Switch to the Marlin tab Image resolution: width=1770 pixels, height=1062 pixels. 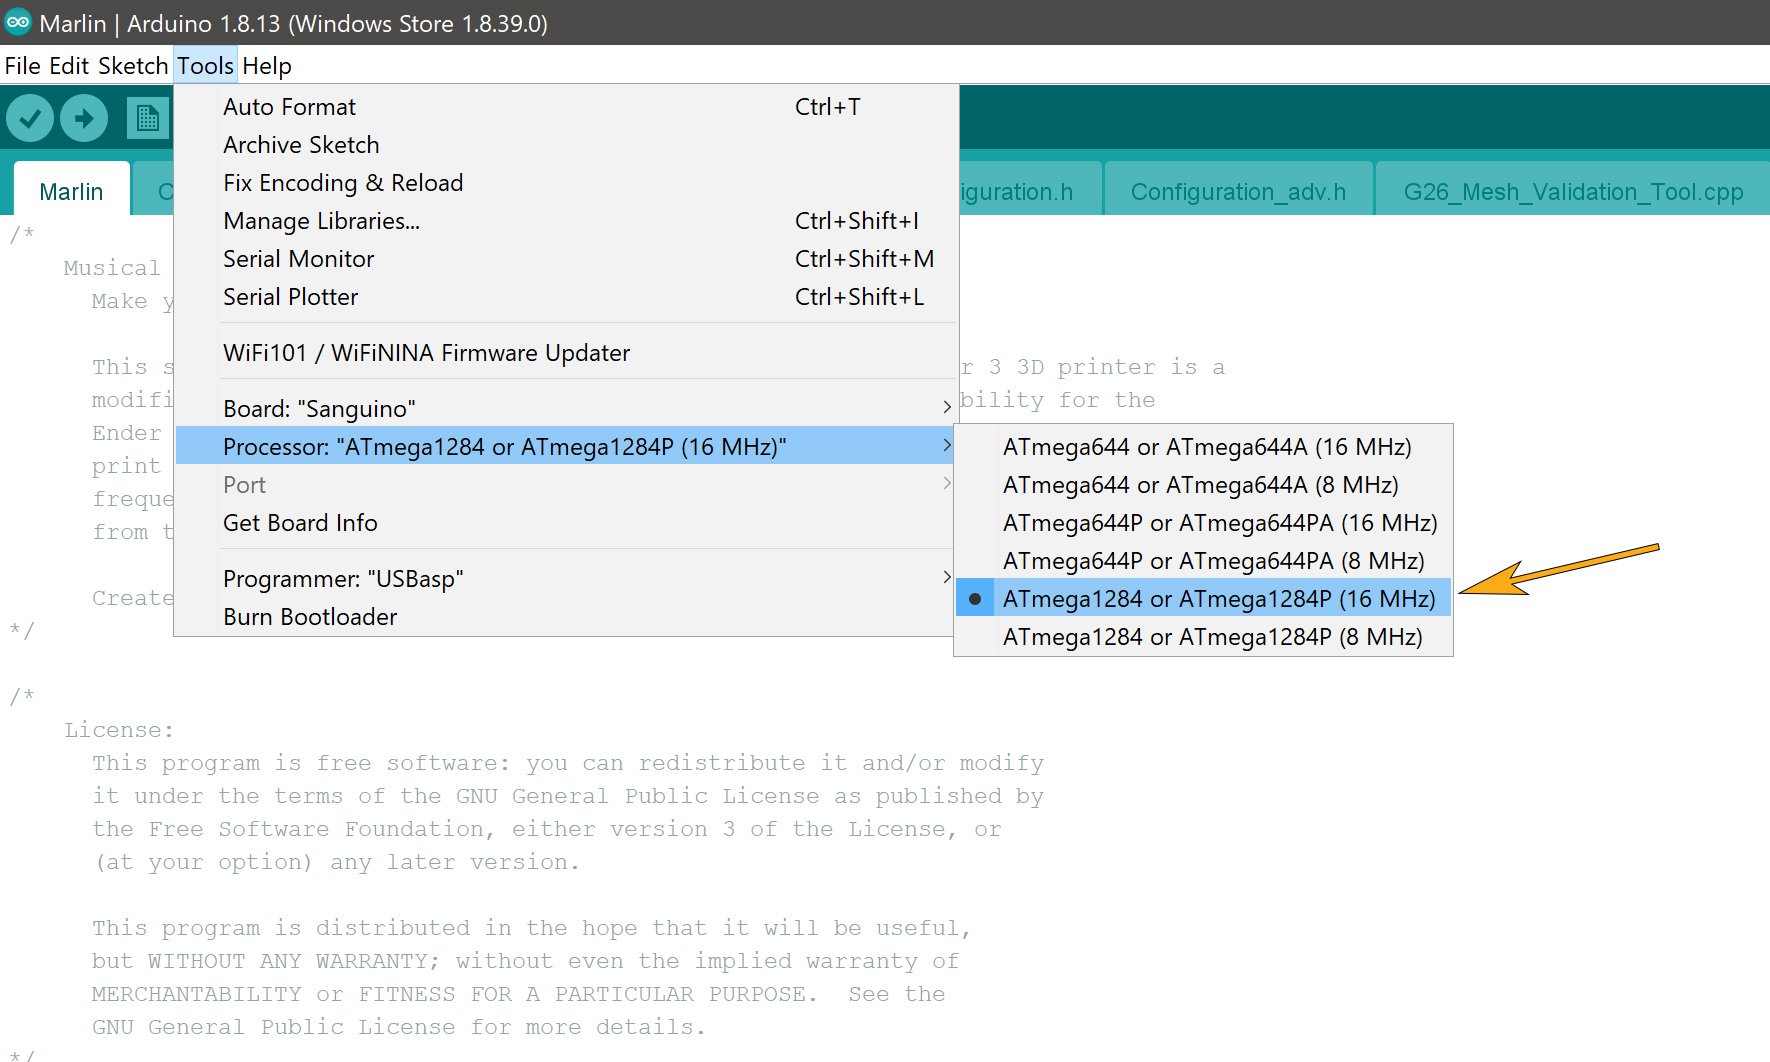[x=70, y=191]
